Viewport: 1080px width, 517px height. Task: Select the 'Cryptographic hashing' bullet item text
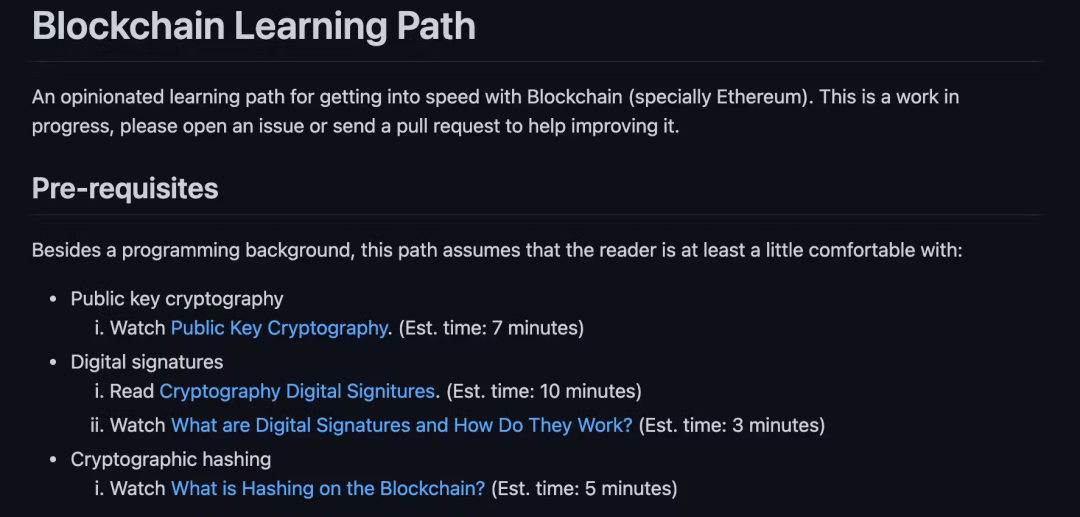[171, 460]
